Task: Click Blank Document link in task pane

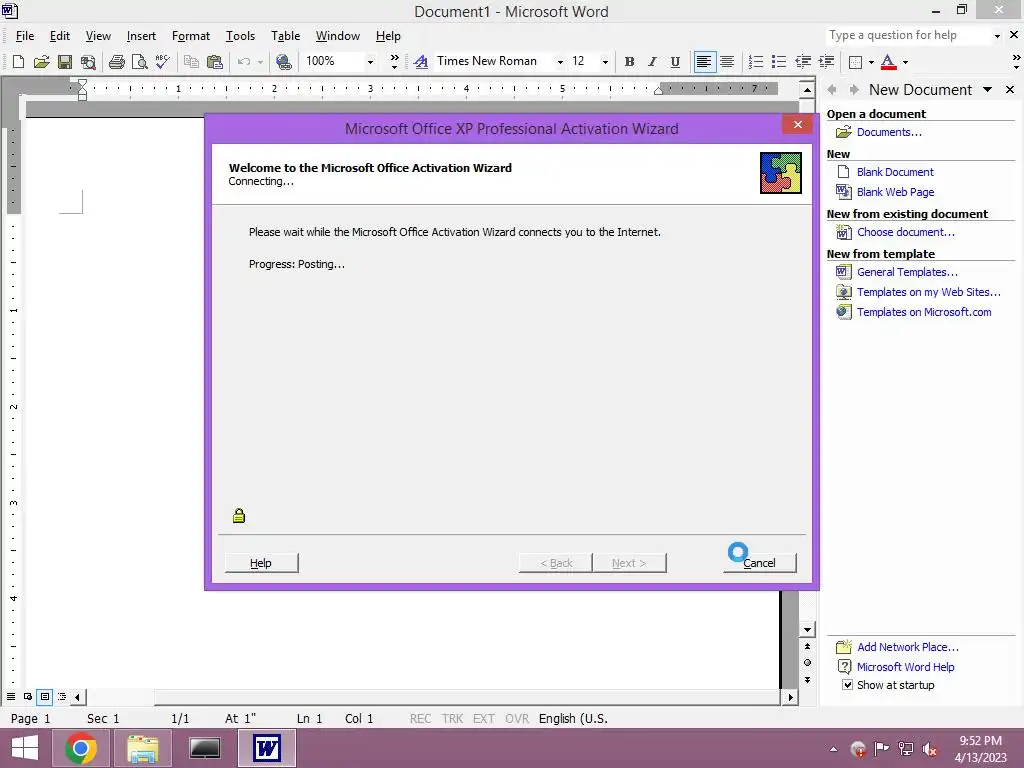Action: [x=895, y=172]
